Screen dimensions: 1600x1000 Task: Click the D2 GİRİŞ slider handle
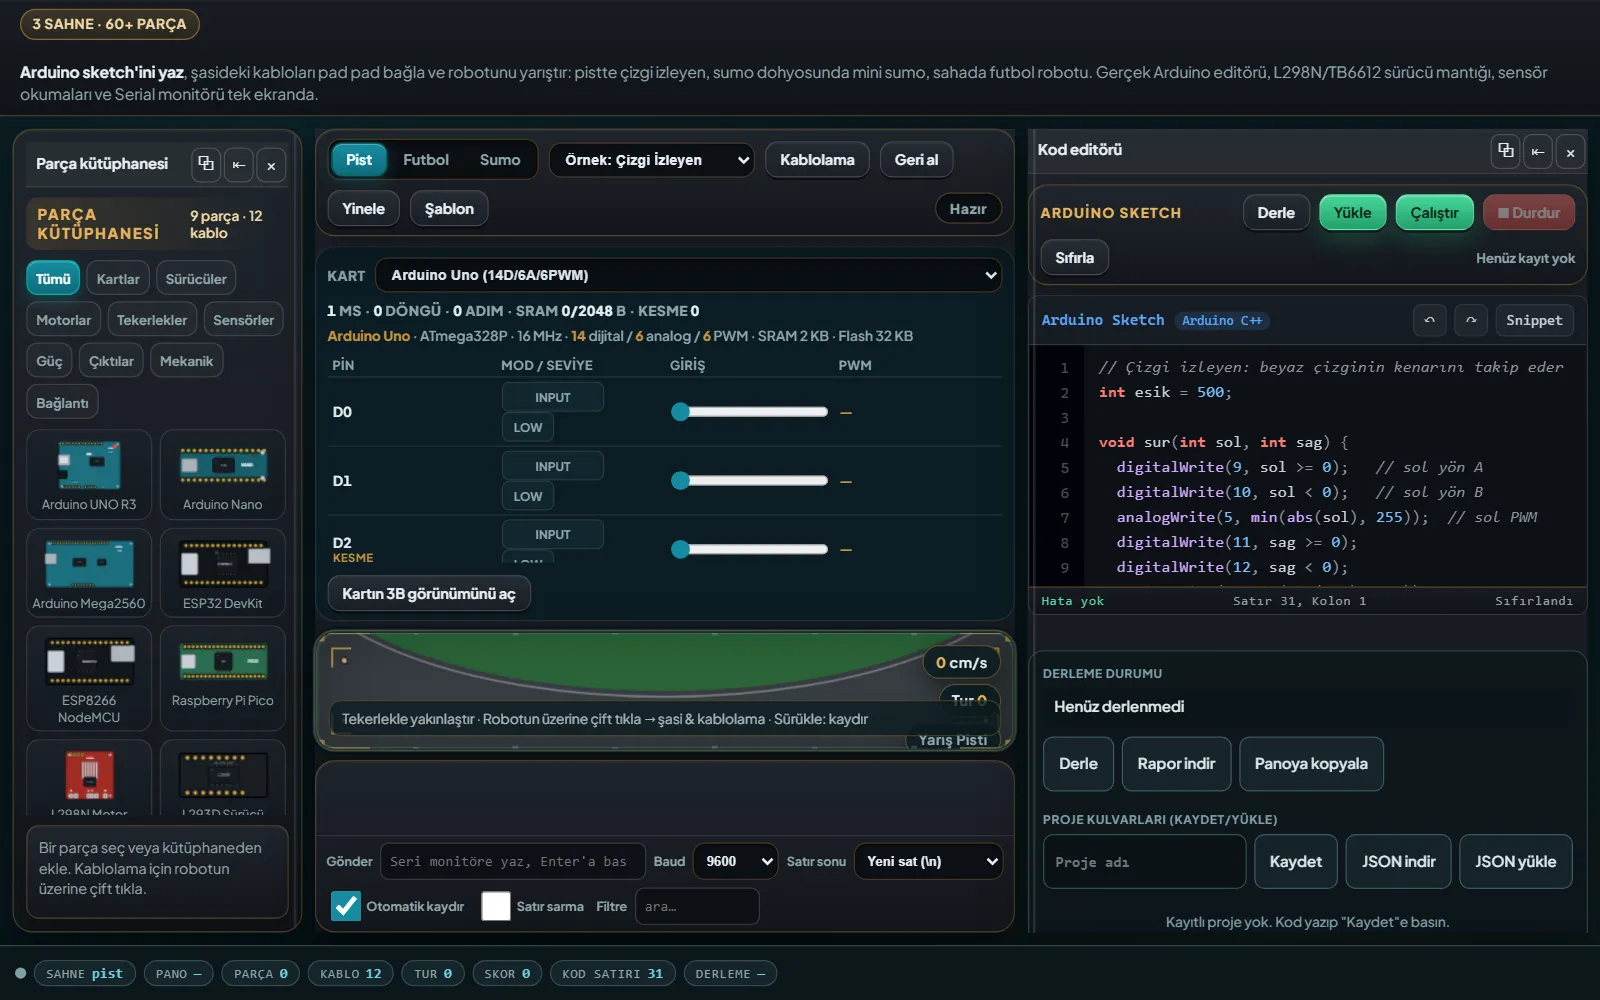click(x=680, y=549)
